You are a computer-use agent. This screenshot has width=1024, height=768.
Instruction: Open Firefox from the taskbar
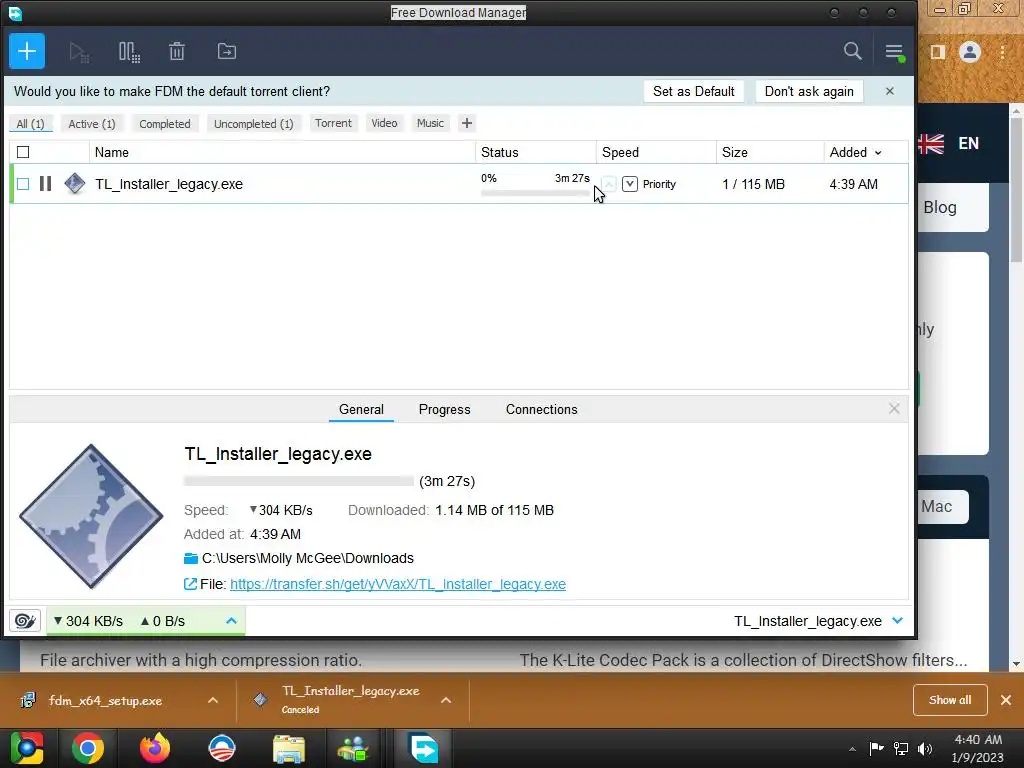(155, 748)
